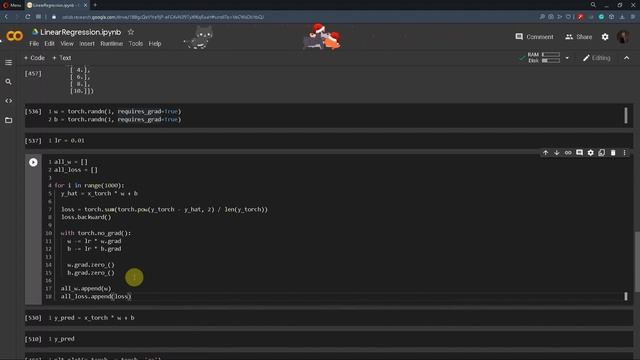Open the View menu

tap(67, 44)
